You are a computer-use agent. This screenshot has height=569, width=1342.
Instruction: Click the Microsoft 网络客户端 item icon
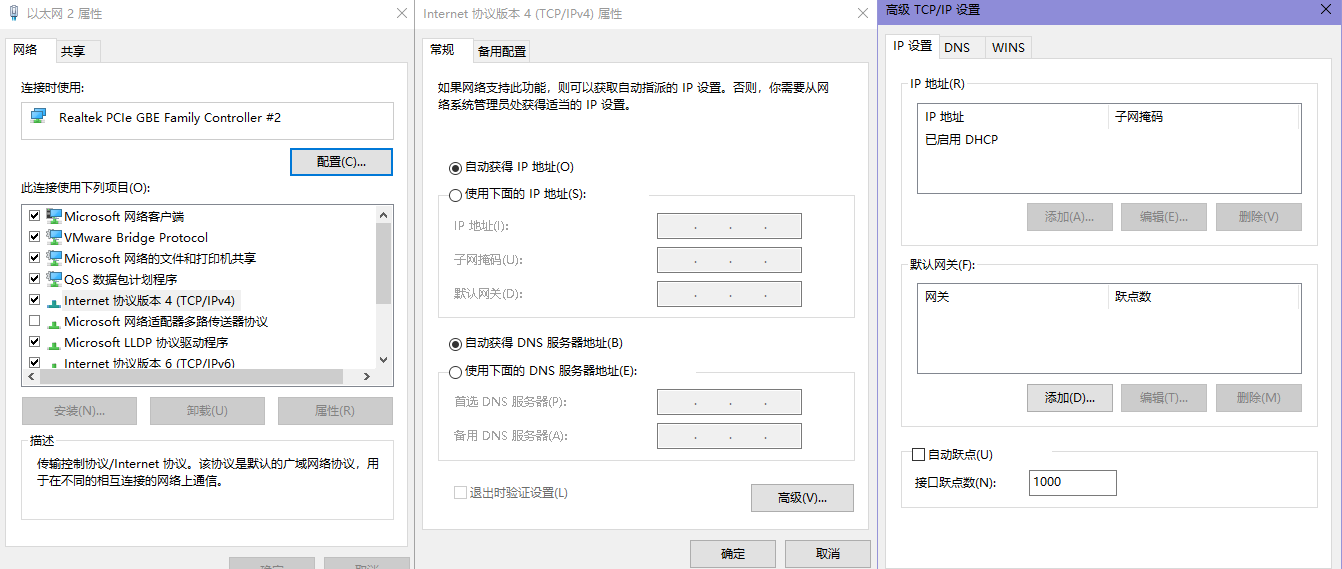coord(54,216)
